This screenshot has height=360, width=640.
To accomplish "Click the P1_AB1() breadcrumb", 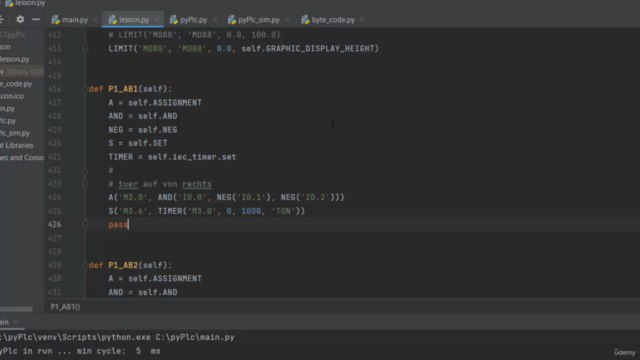I will coord(65,307).
